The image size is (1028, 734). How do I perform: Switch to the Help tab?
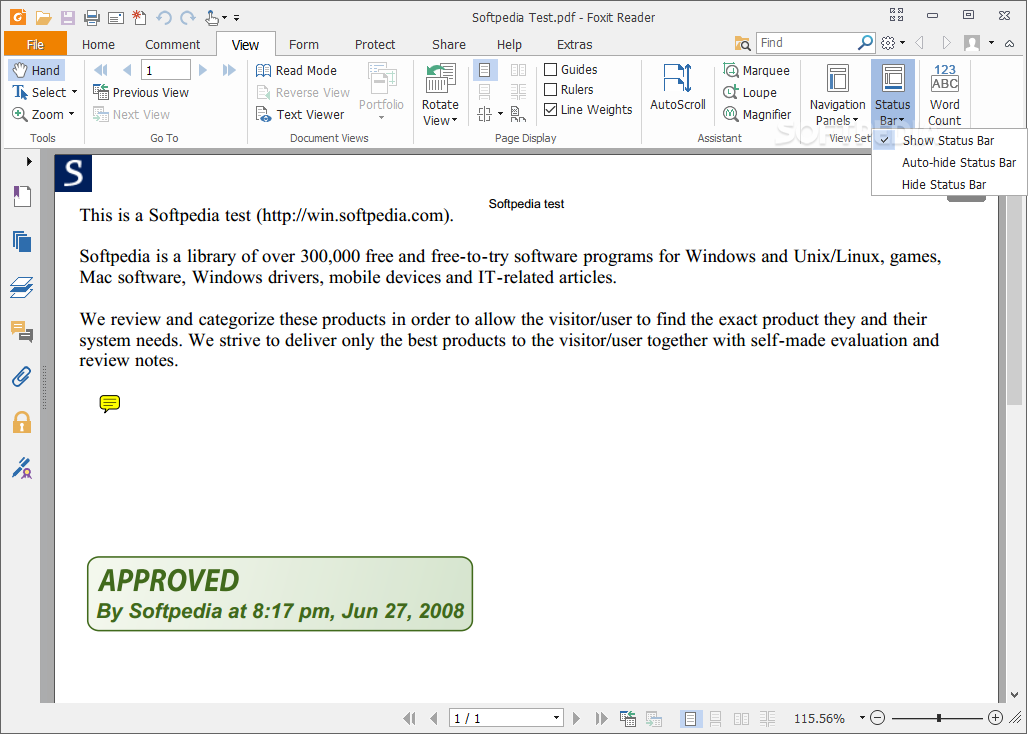pos(509,45)
